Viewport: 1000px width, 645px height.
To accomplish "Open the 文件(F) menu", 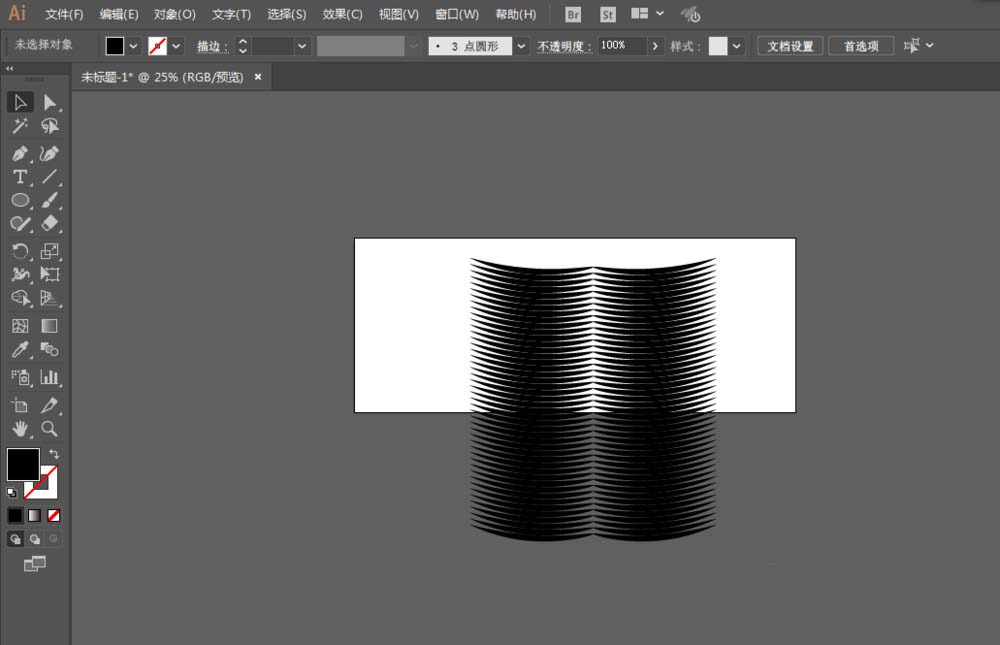I will (x=64, y=14).
